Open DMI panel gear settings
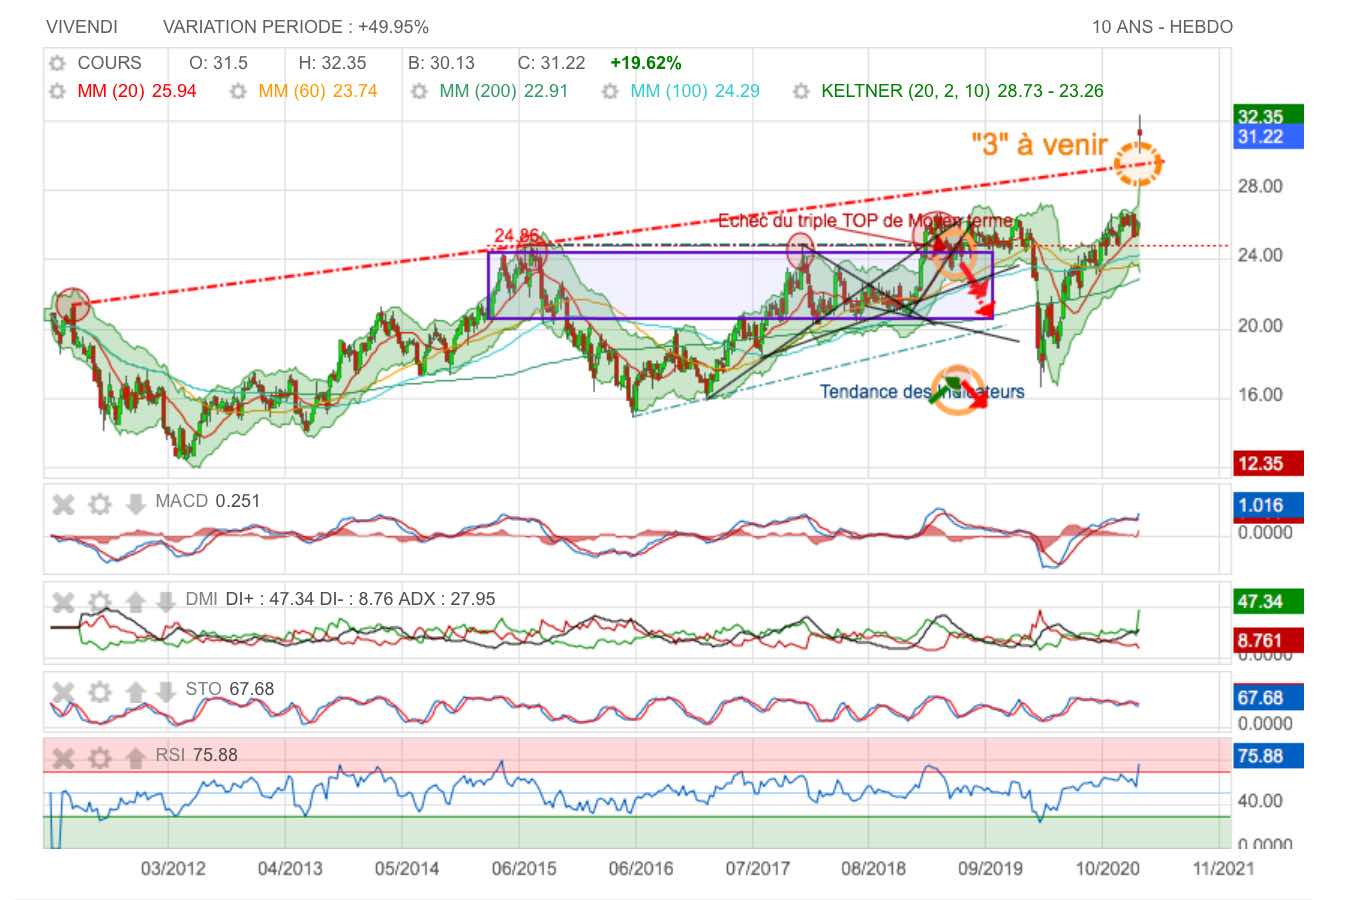The width and height of the screenshot is (1358, 900). (x=100, y=602)
